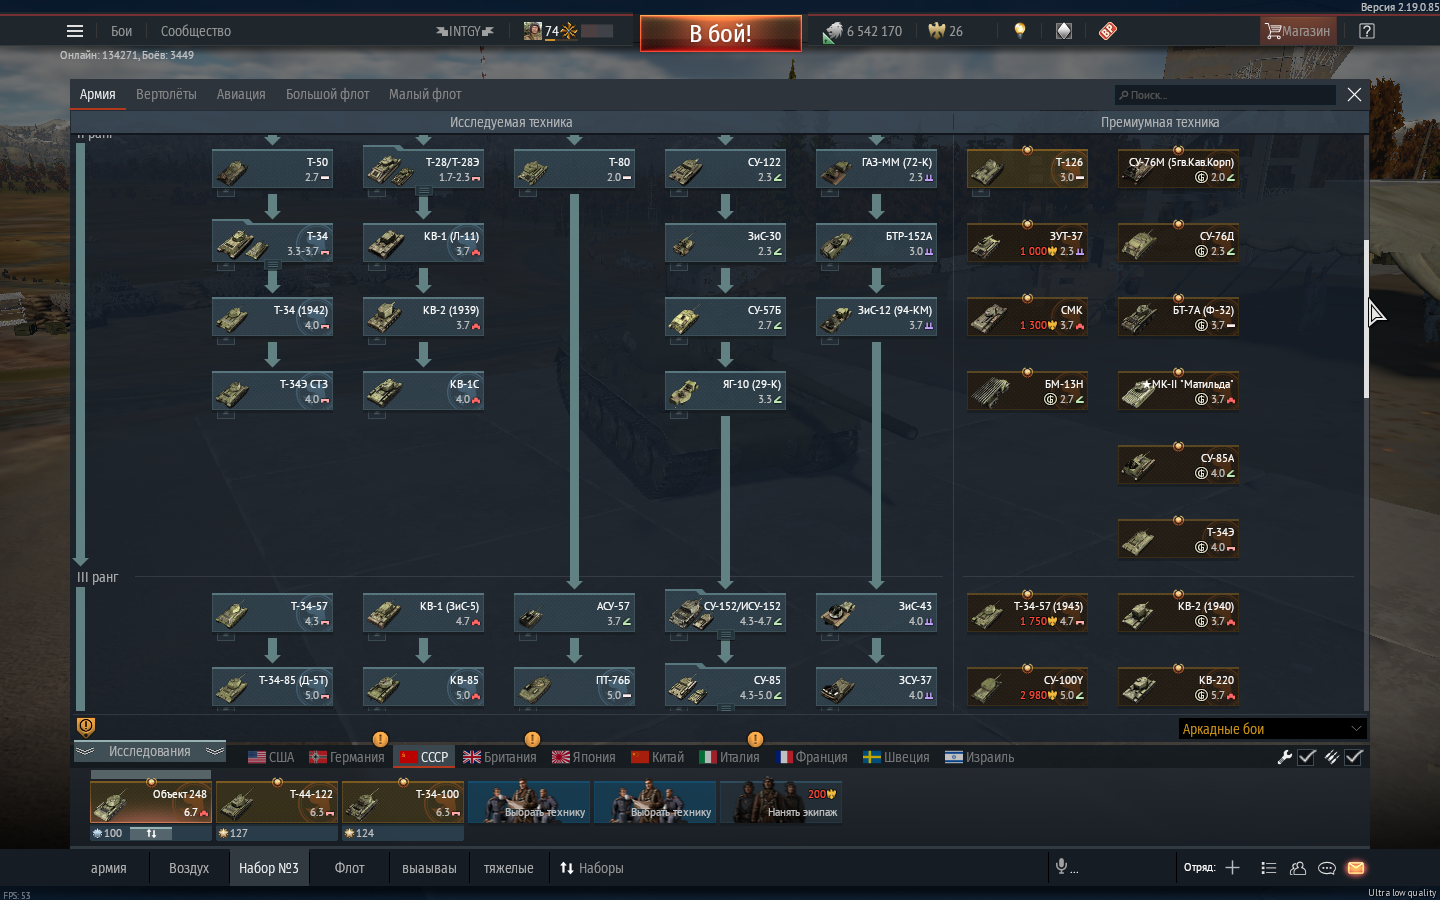Select the Китай nation tab

(x=658, y=757)
